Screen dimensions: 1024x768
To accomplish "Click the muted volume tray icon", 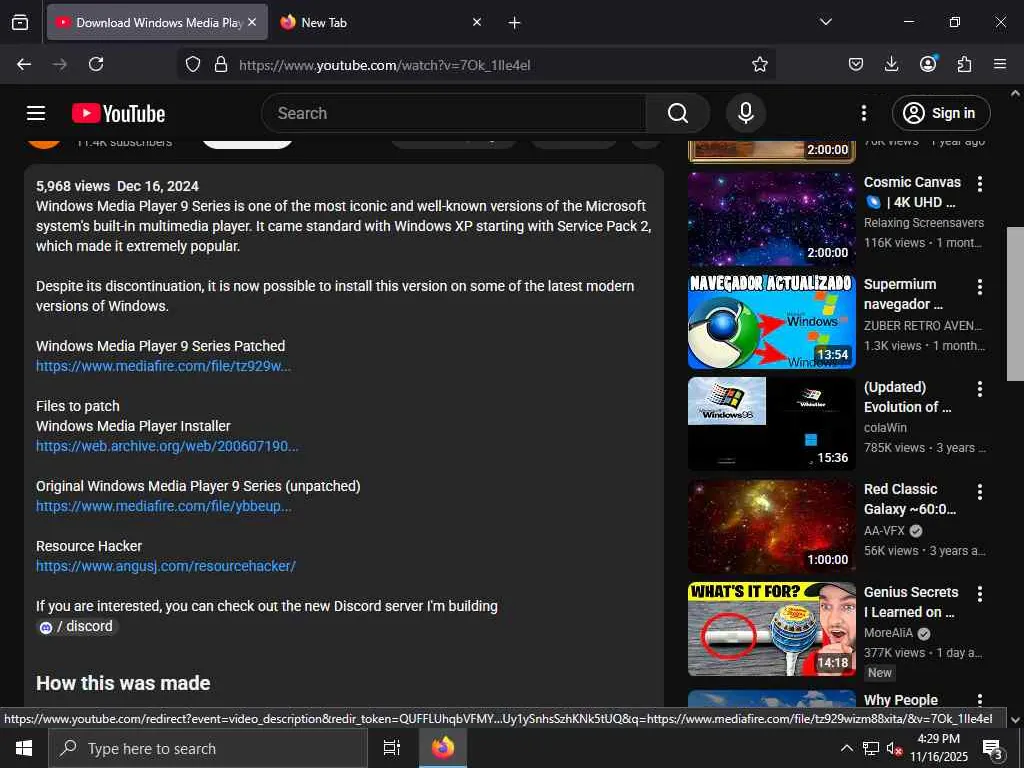I will pos(894,748).
